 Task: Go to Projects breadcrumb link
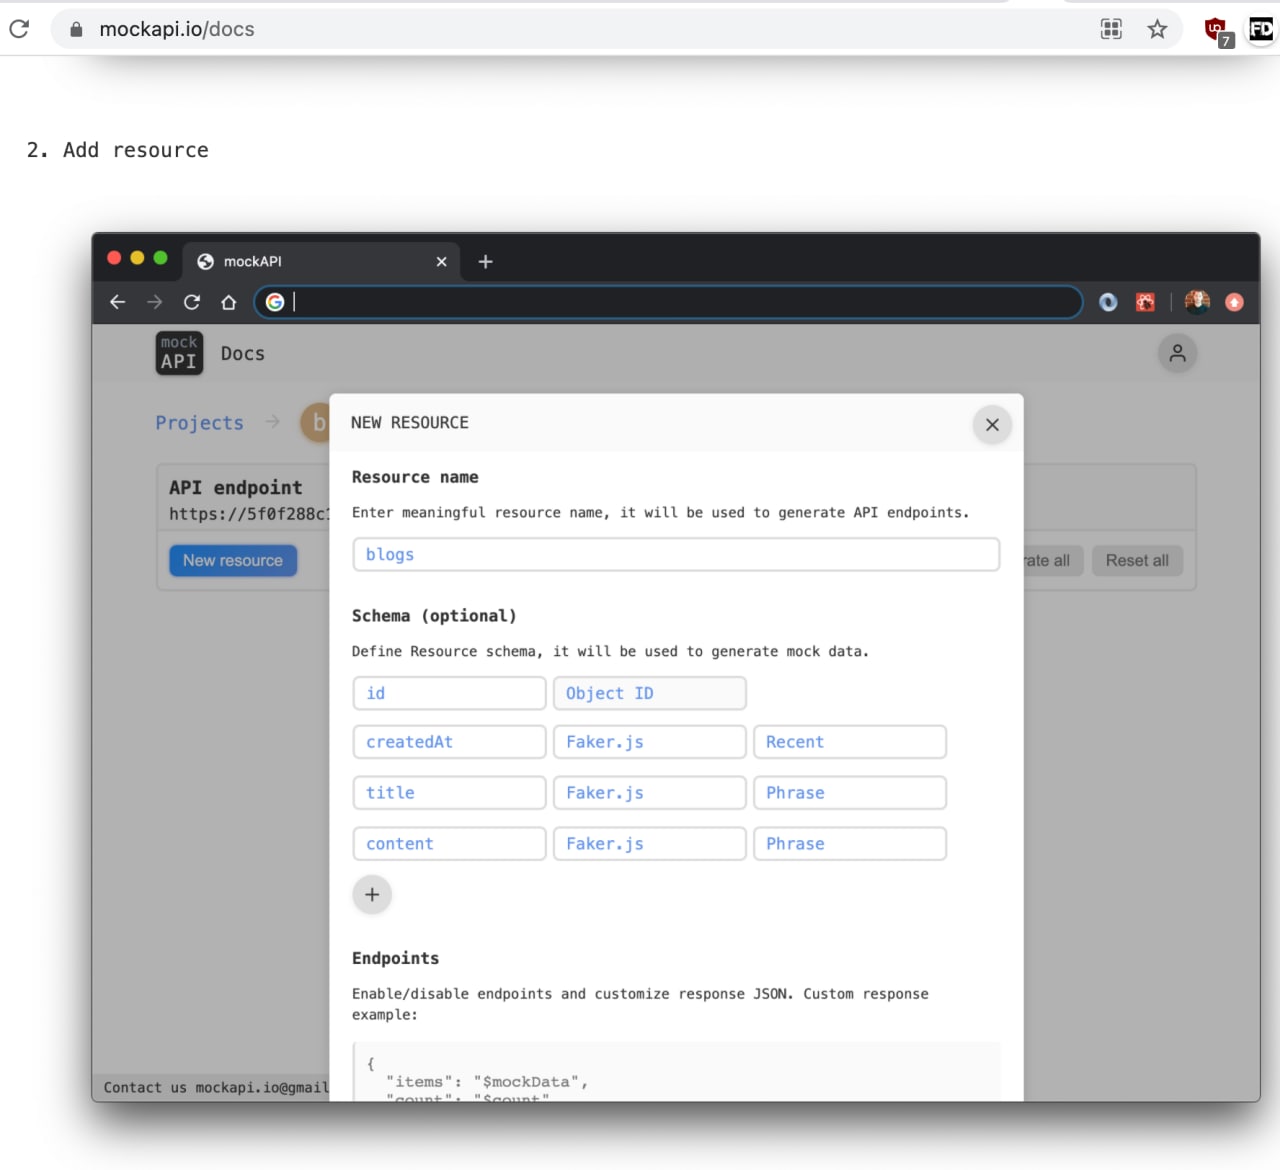coord(200,423)
